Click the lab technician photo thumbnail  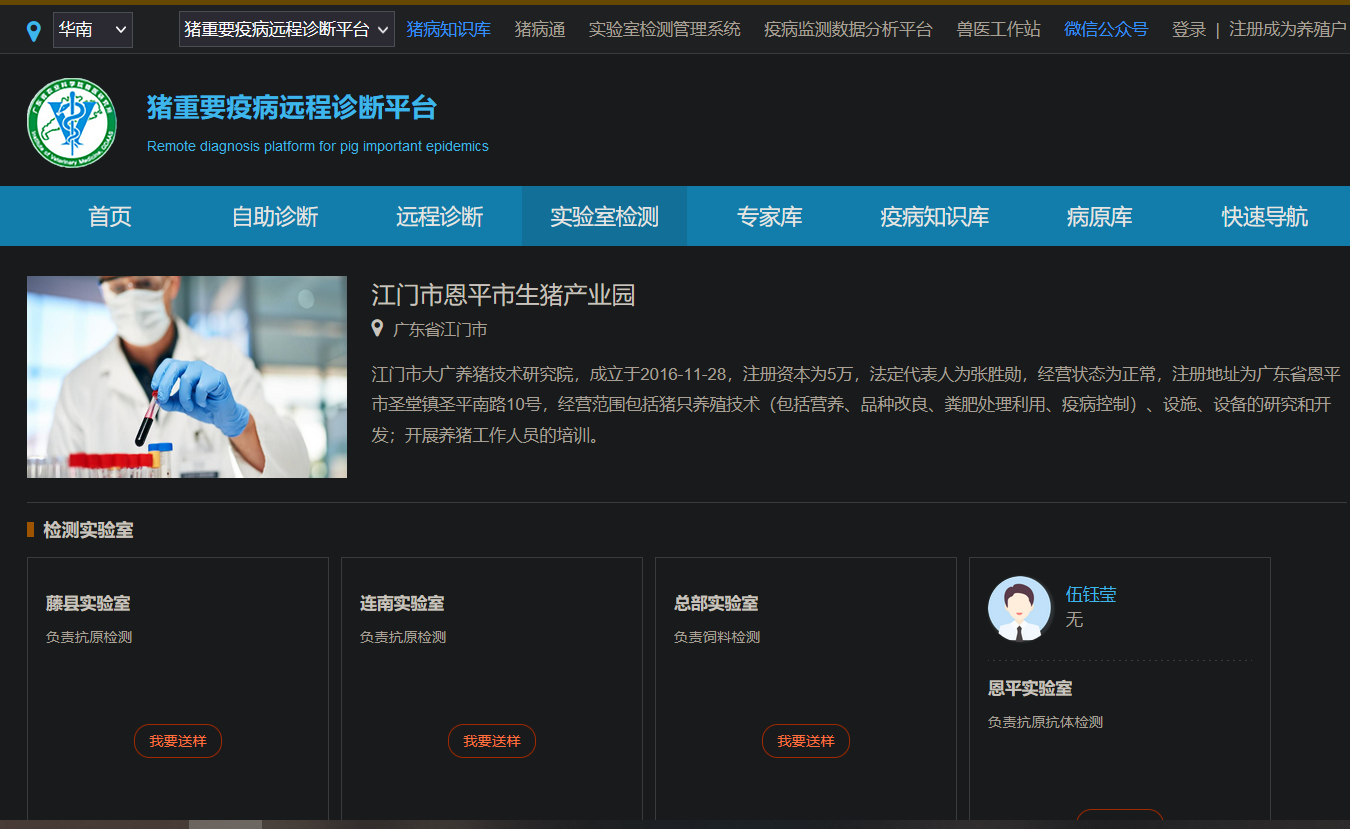tap(187, 377)
